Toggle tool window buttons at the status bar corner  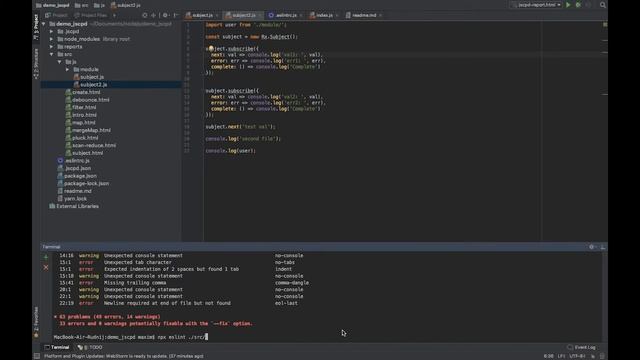[37, 356]
